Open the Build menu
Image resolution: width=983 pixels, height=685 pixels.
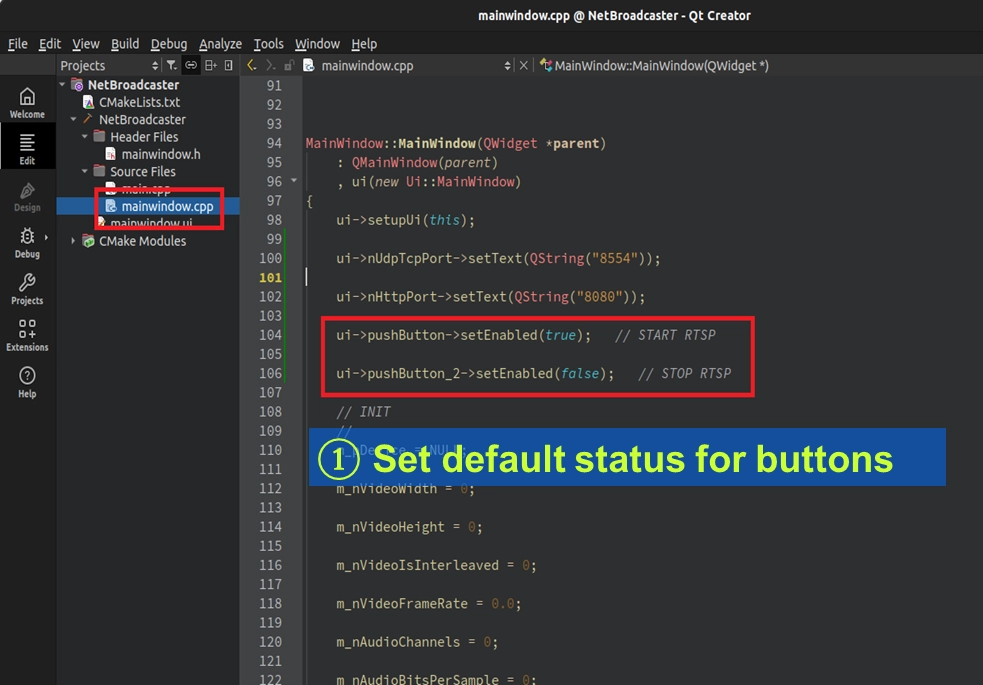[125, 44]
